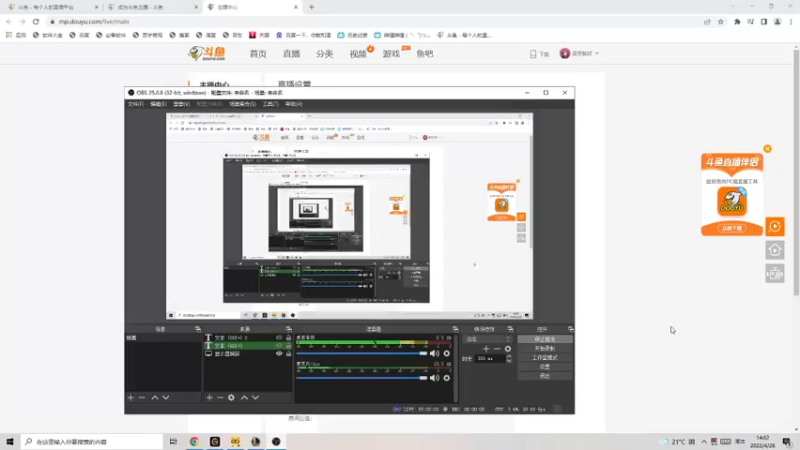Click the 工作室模式 button in OBS controls

[544, 358]
